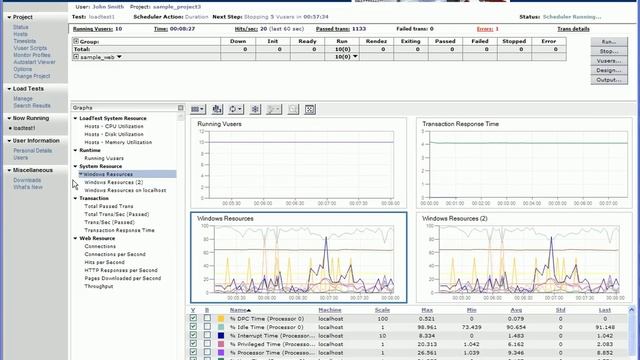
Task: Click the pink % Privileged Time color swatch
Action: pyautogui.click(x=221, y=344)
